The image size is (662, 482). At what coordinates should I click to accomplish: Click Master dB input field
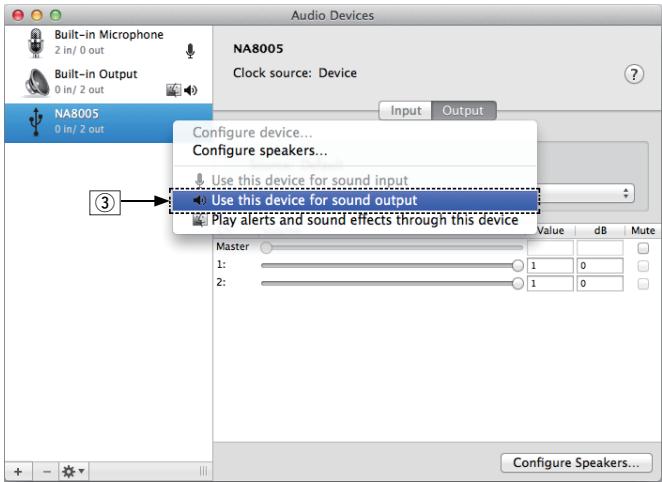point(600,248)
